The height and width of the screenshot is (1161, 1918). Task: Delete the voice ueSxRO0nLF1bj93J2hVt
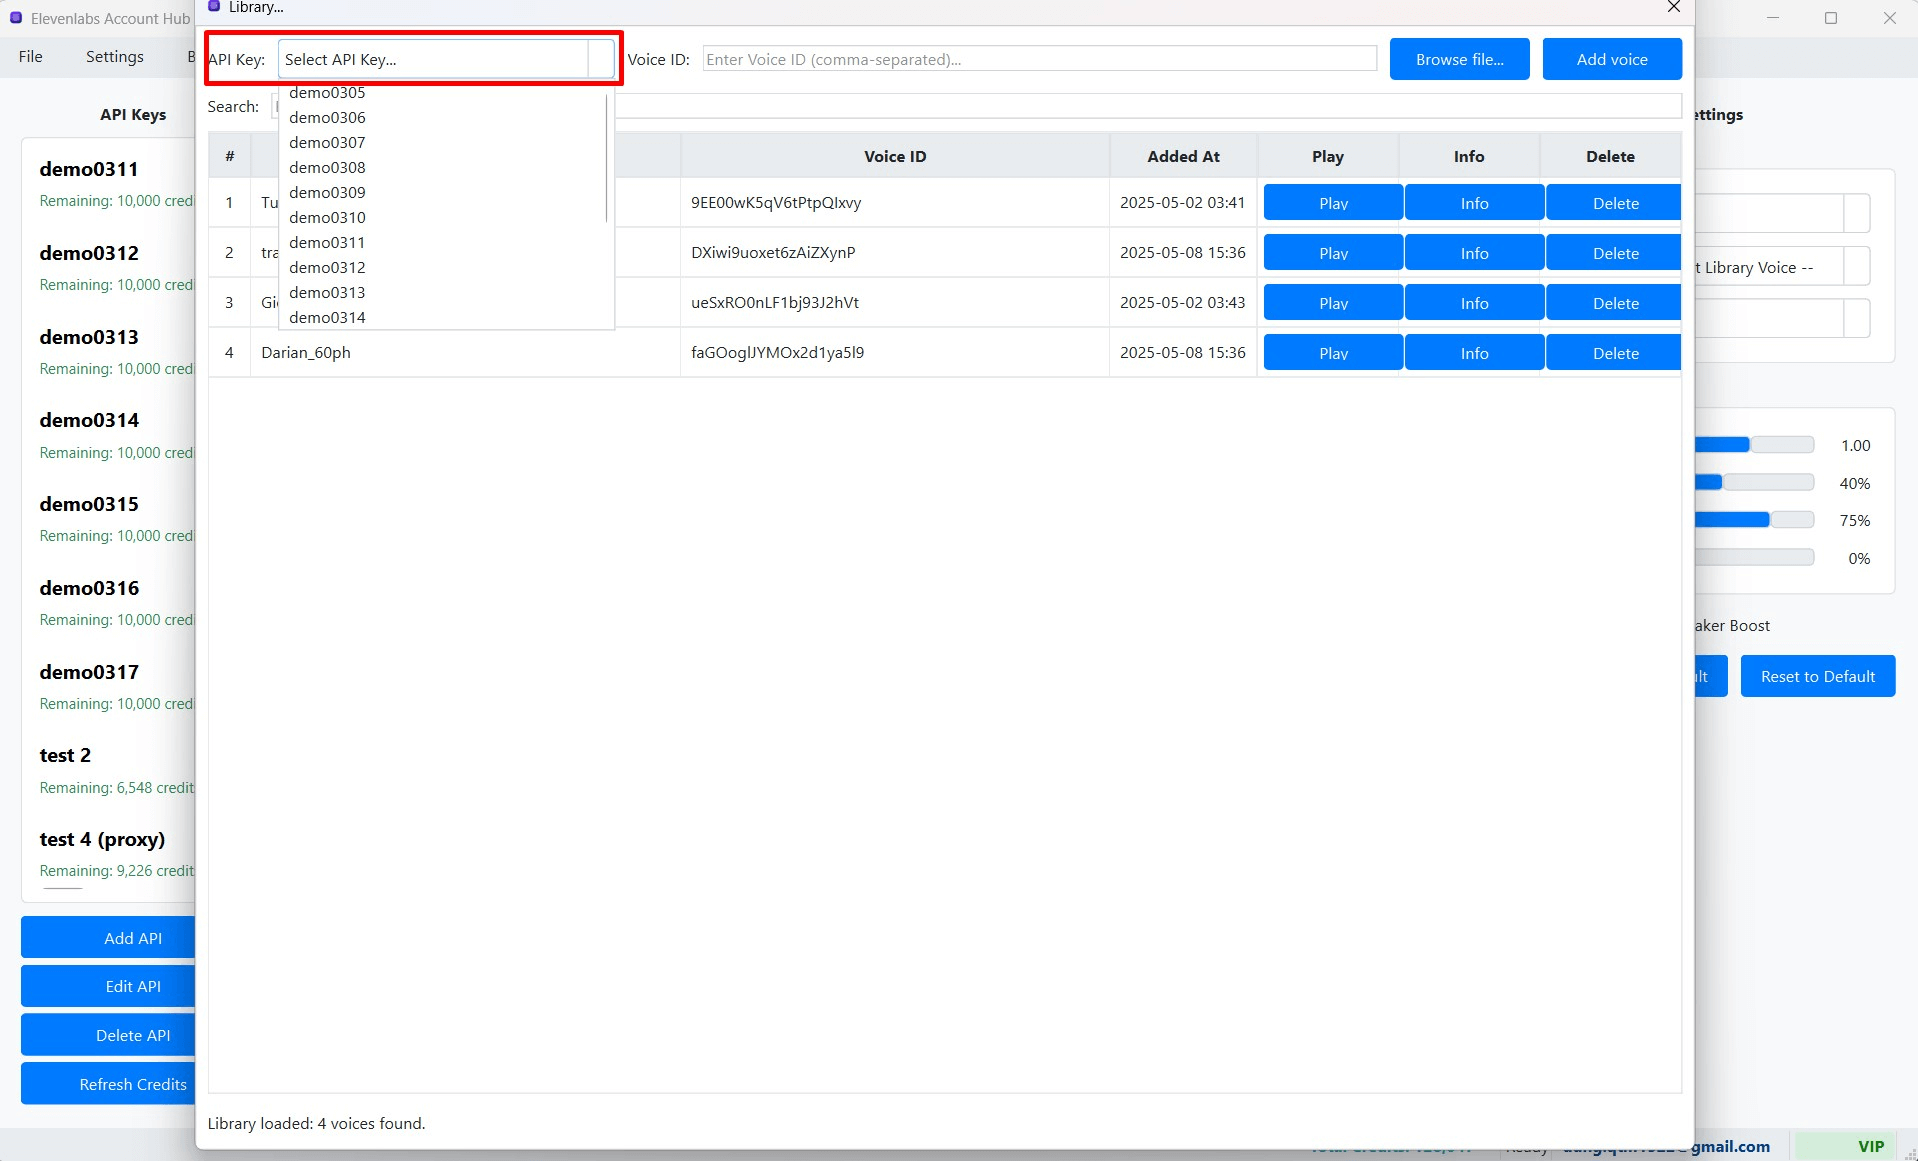point(1614,303)
